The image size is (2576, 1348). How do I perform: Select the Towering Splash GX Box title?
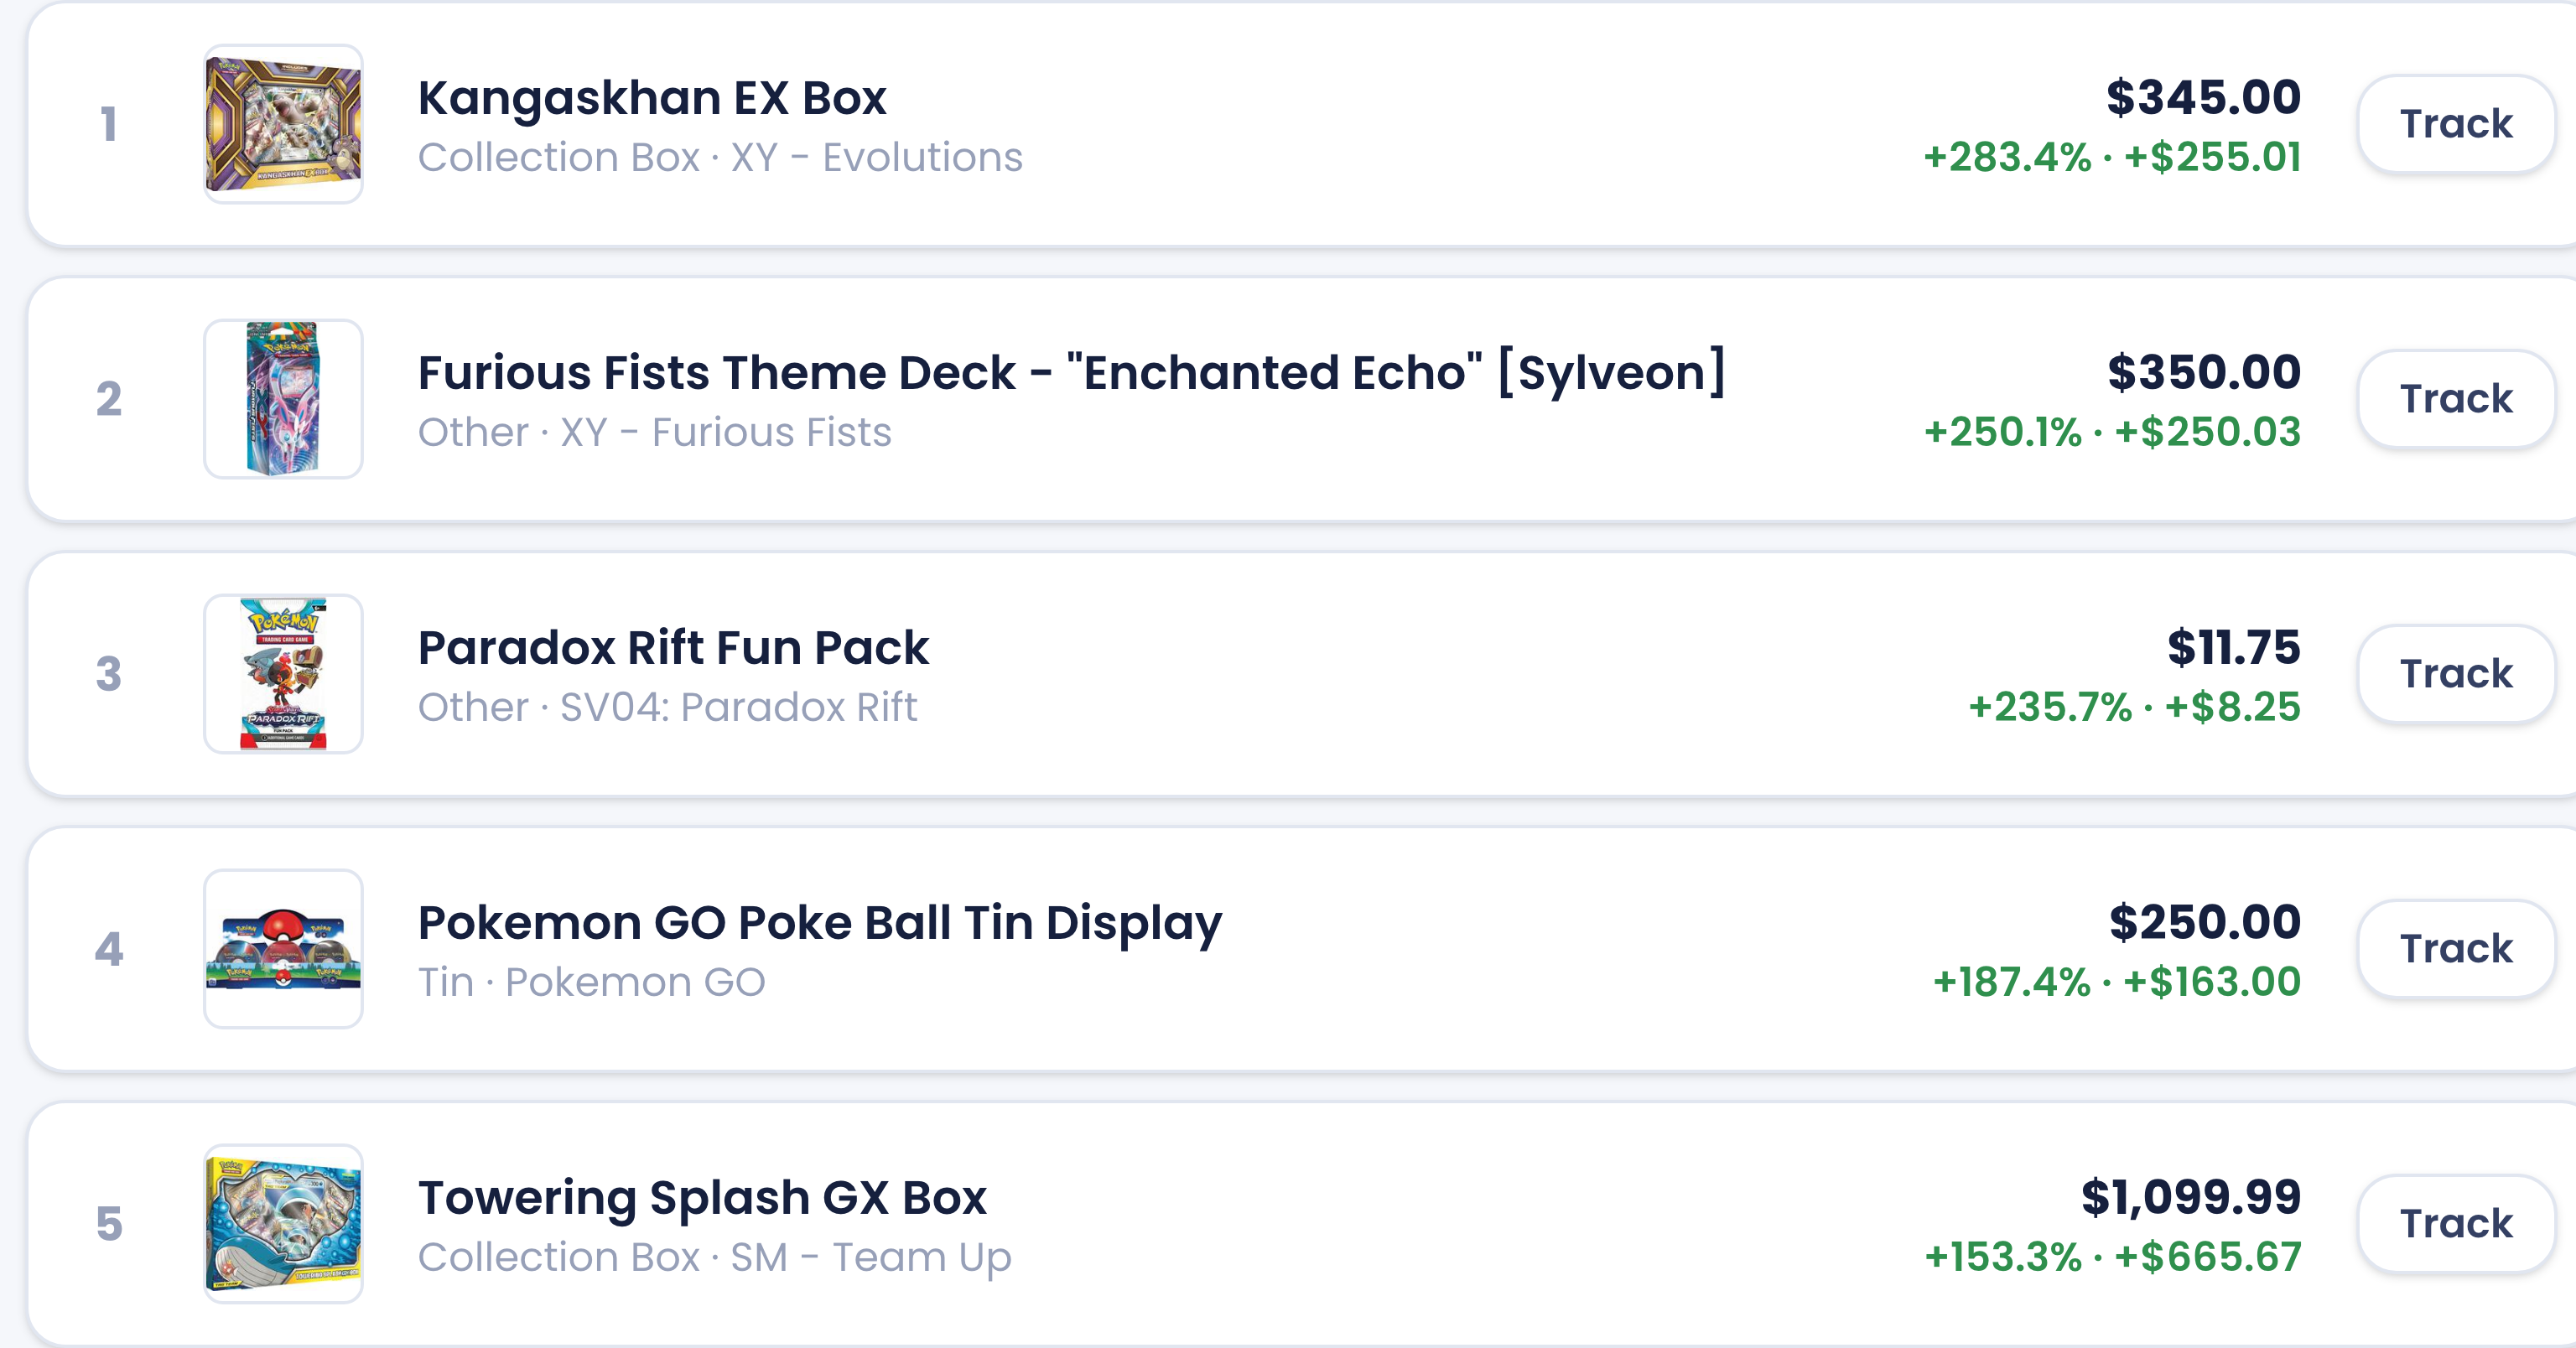pos(702,1198)
